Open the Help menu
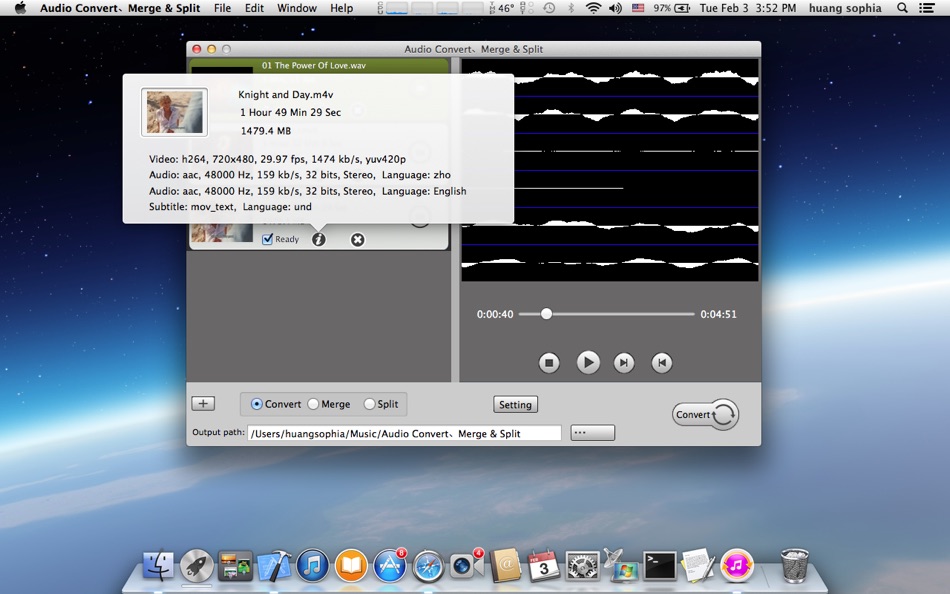The width and height of the screenshot is (950, 594). pyautogui.click(x=341, y=8)
